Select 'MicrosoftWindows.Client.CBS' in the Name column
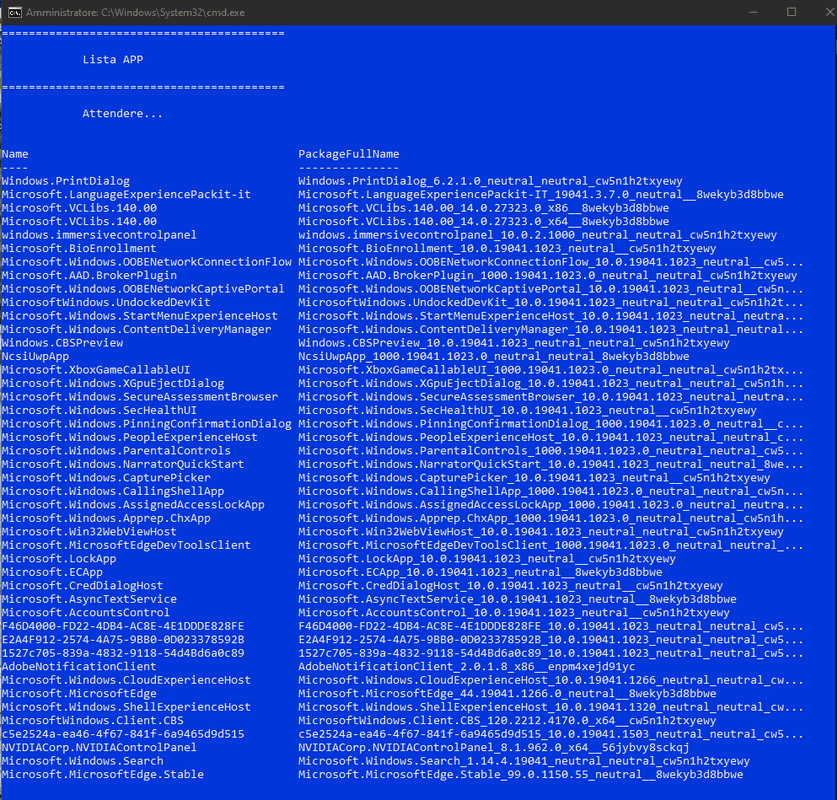The width and height of the screenshot is (837, 800). coord(92,720)
